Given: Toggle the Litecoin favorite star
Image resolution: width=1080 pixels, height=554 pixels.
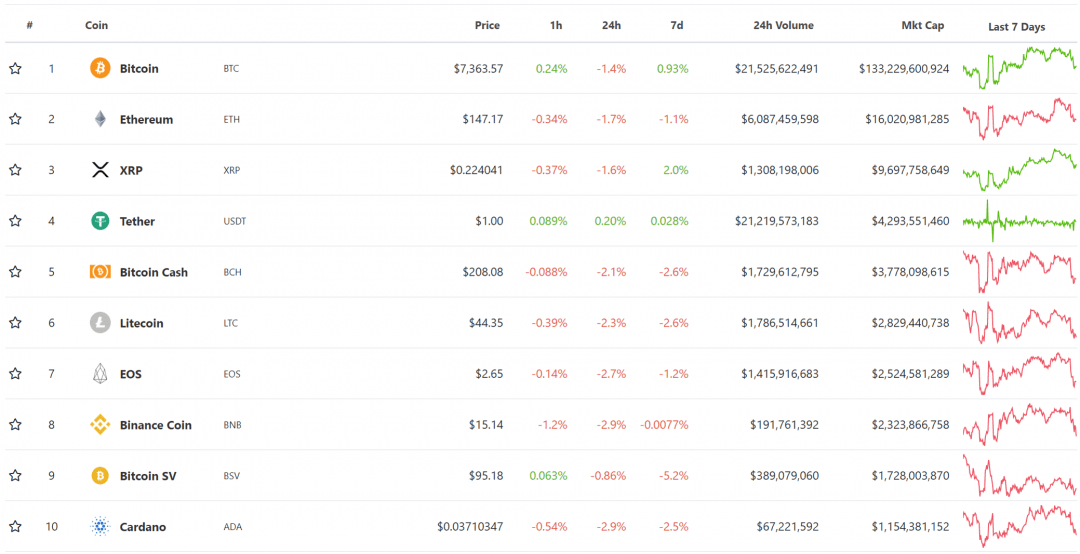Looking at the screenshot, I should click(15, 322).
